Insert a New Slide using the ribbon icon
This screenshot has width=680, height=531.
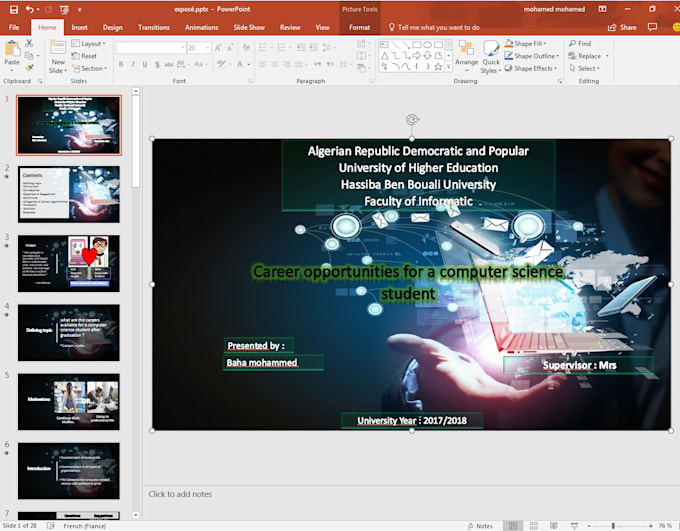click(58, 50)
